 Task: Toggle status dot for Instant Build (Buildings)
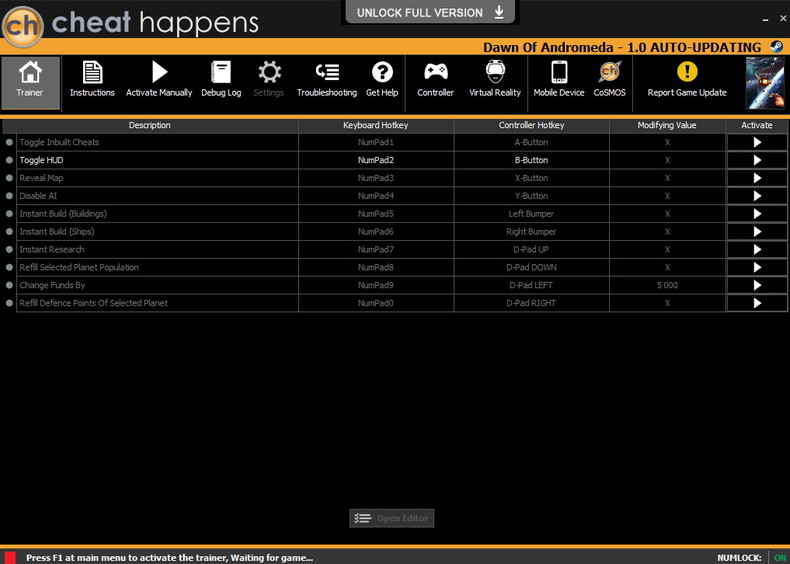tap(9, 214)
